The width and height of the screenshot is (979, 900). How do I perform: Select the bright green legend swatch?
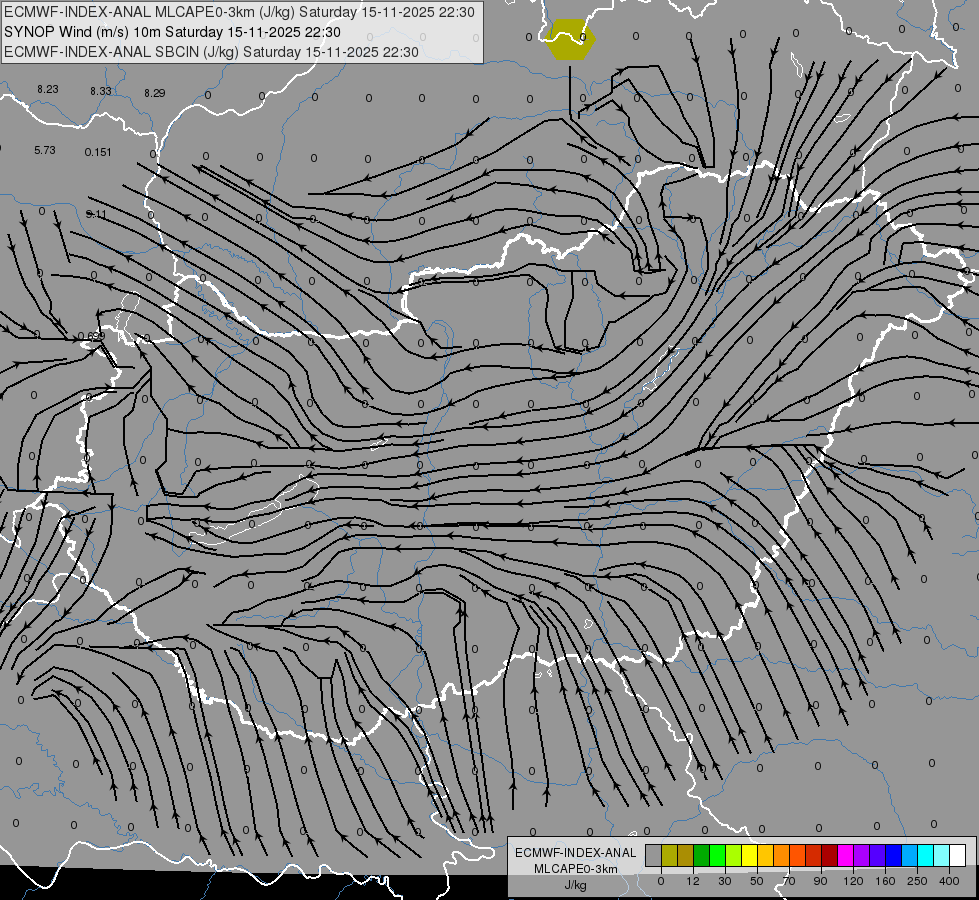[x=717, y=855]
